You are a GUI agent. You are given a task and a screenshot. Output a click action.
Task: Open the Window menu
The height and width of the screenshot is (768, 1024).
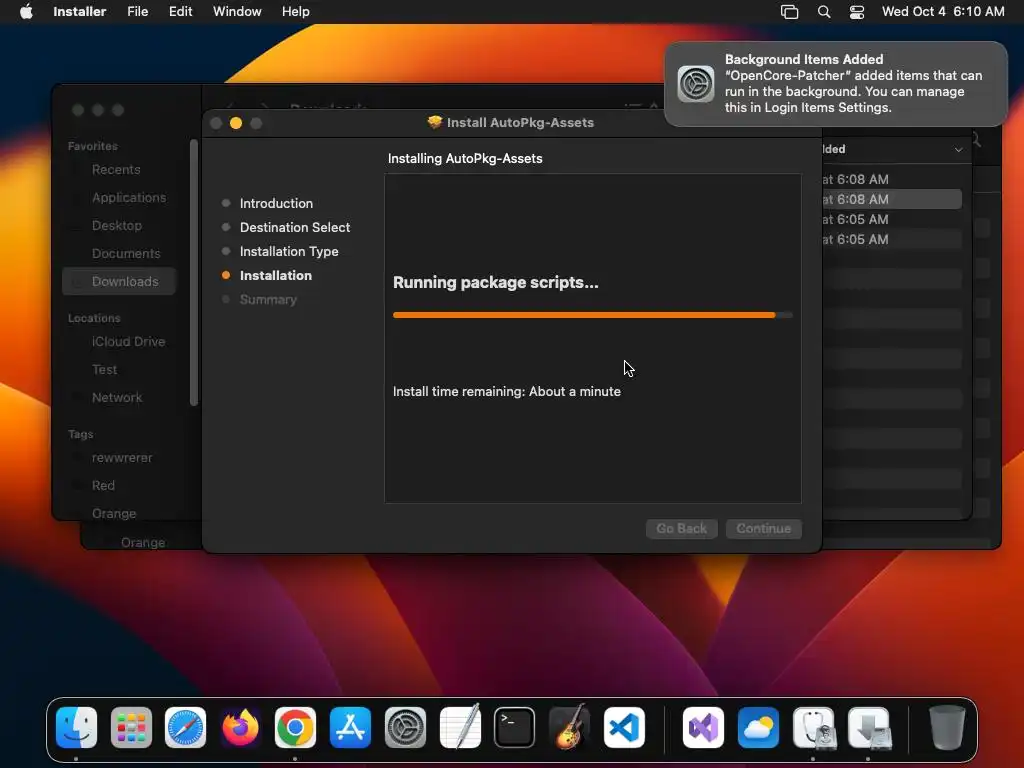coord(237,12)
